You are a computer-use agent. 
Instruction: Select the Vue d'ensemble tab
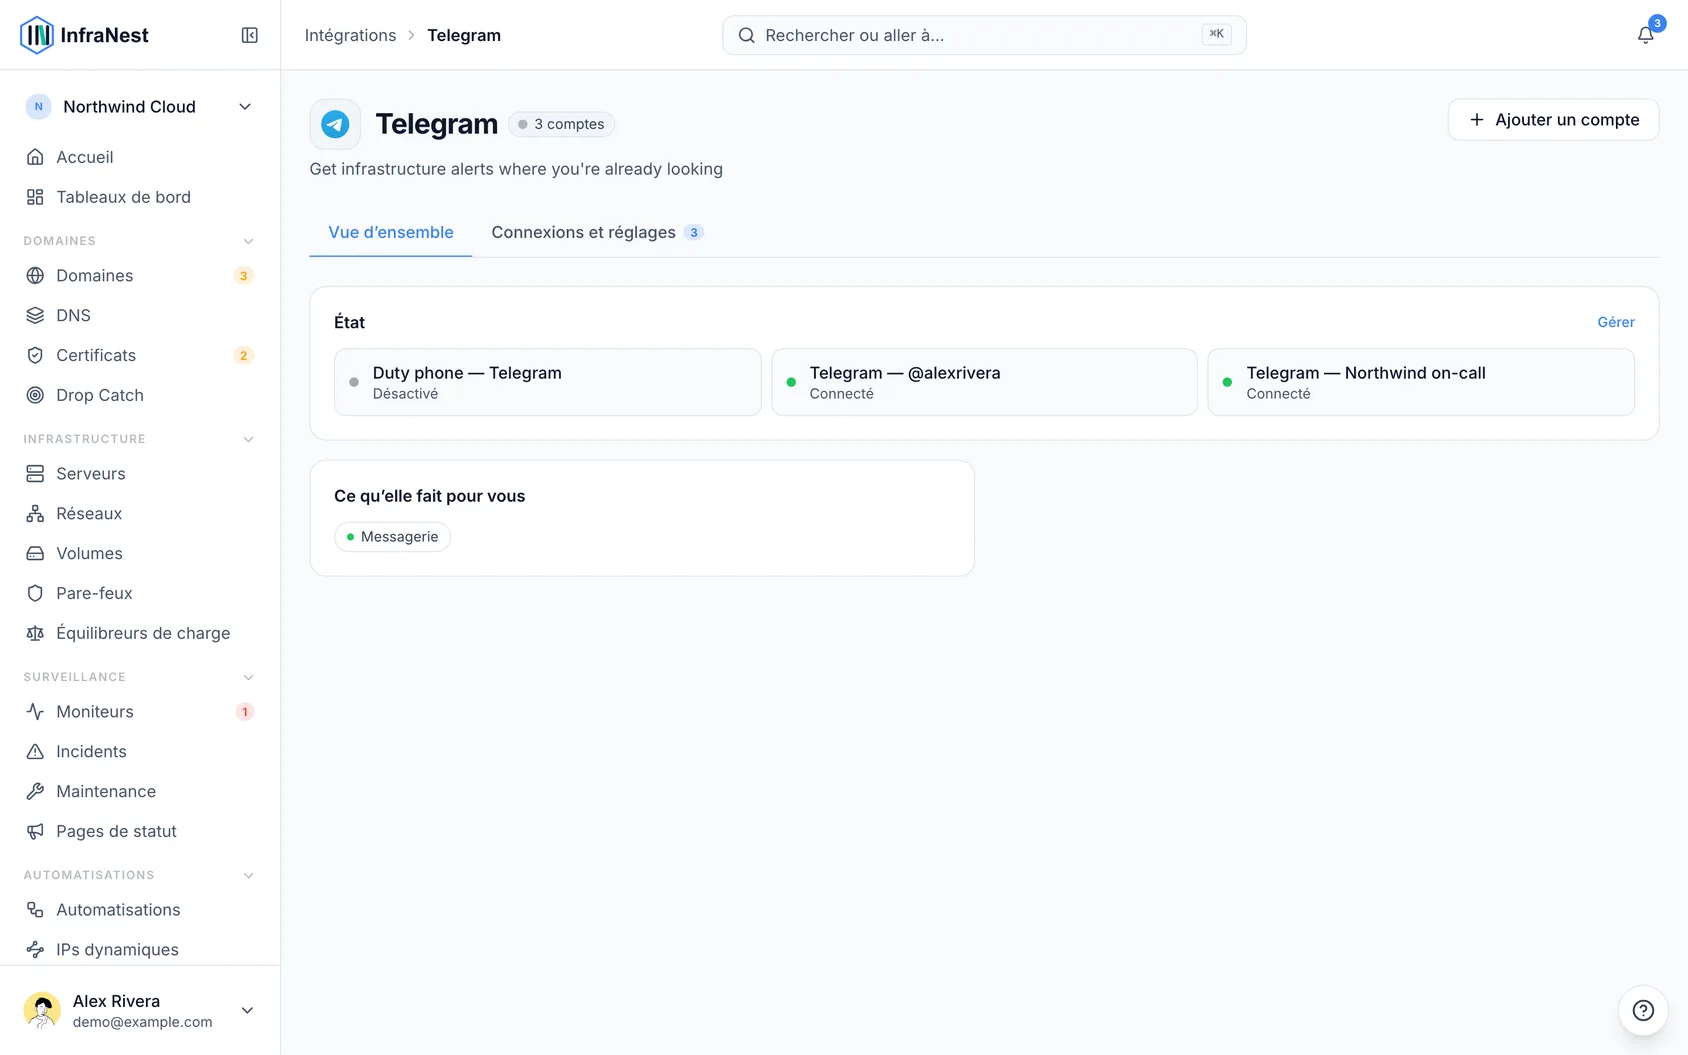tap(391, 232)
